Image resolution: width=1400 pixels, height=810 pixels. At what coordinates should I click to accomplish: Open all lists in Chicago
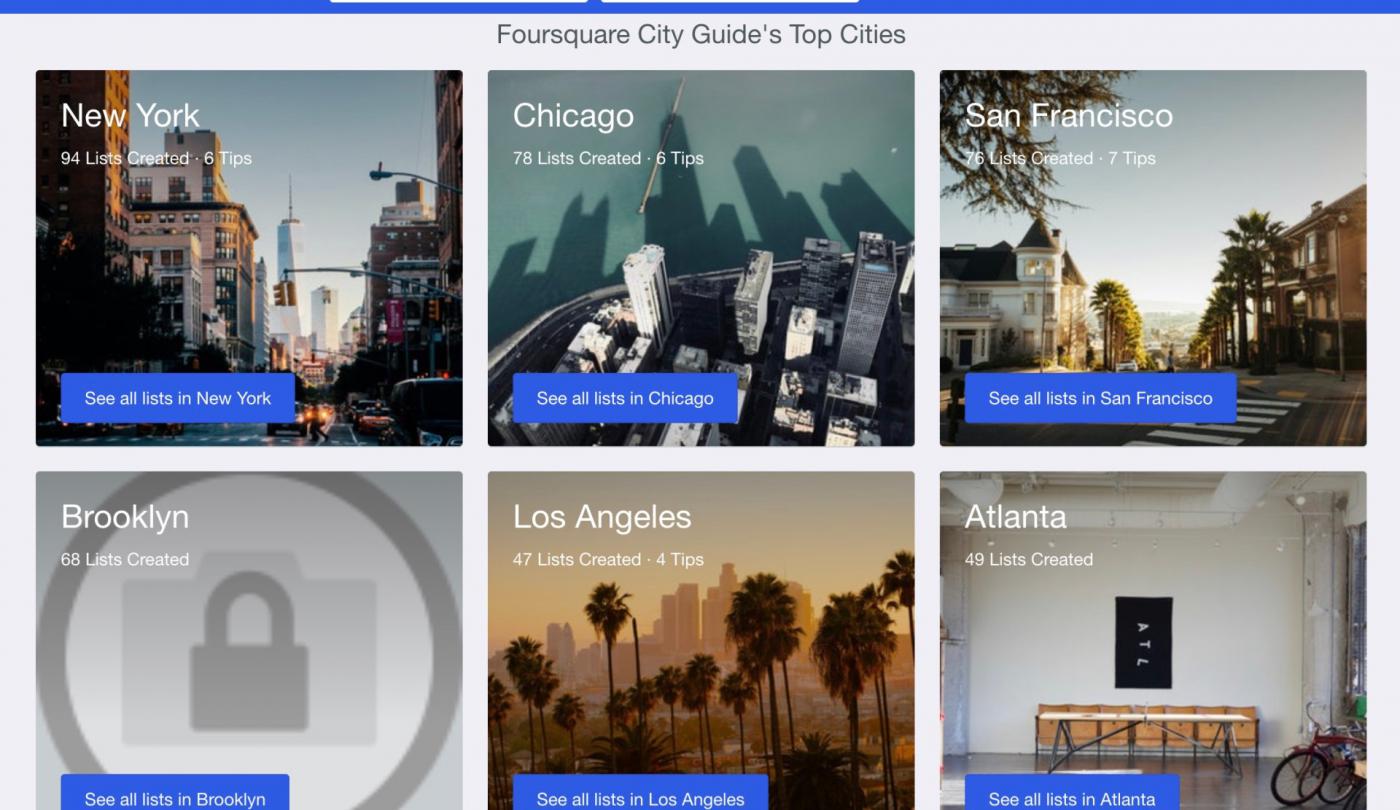click(625, 398)
